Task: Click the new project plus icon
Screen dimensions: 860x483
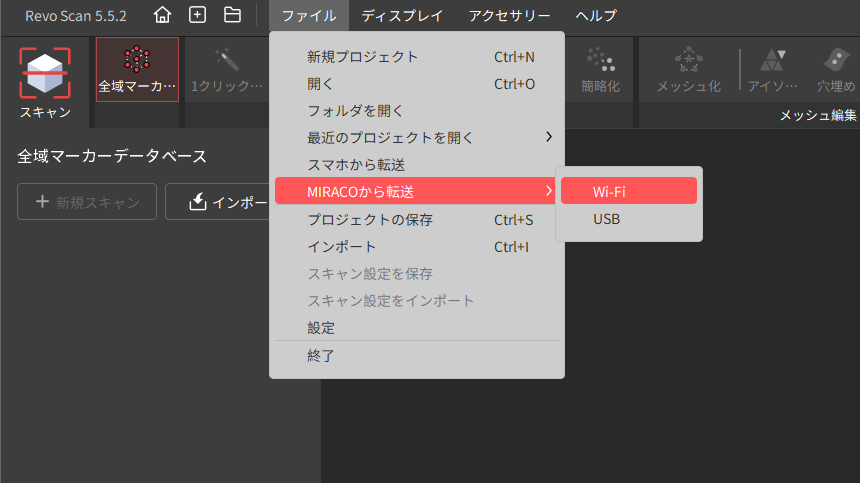Action: (197, 15)
